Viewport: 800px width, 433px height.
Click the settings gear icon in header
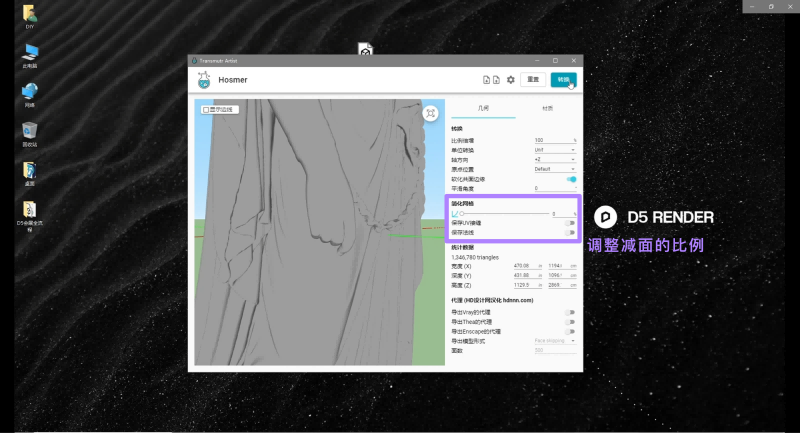tap(511, 79)
